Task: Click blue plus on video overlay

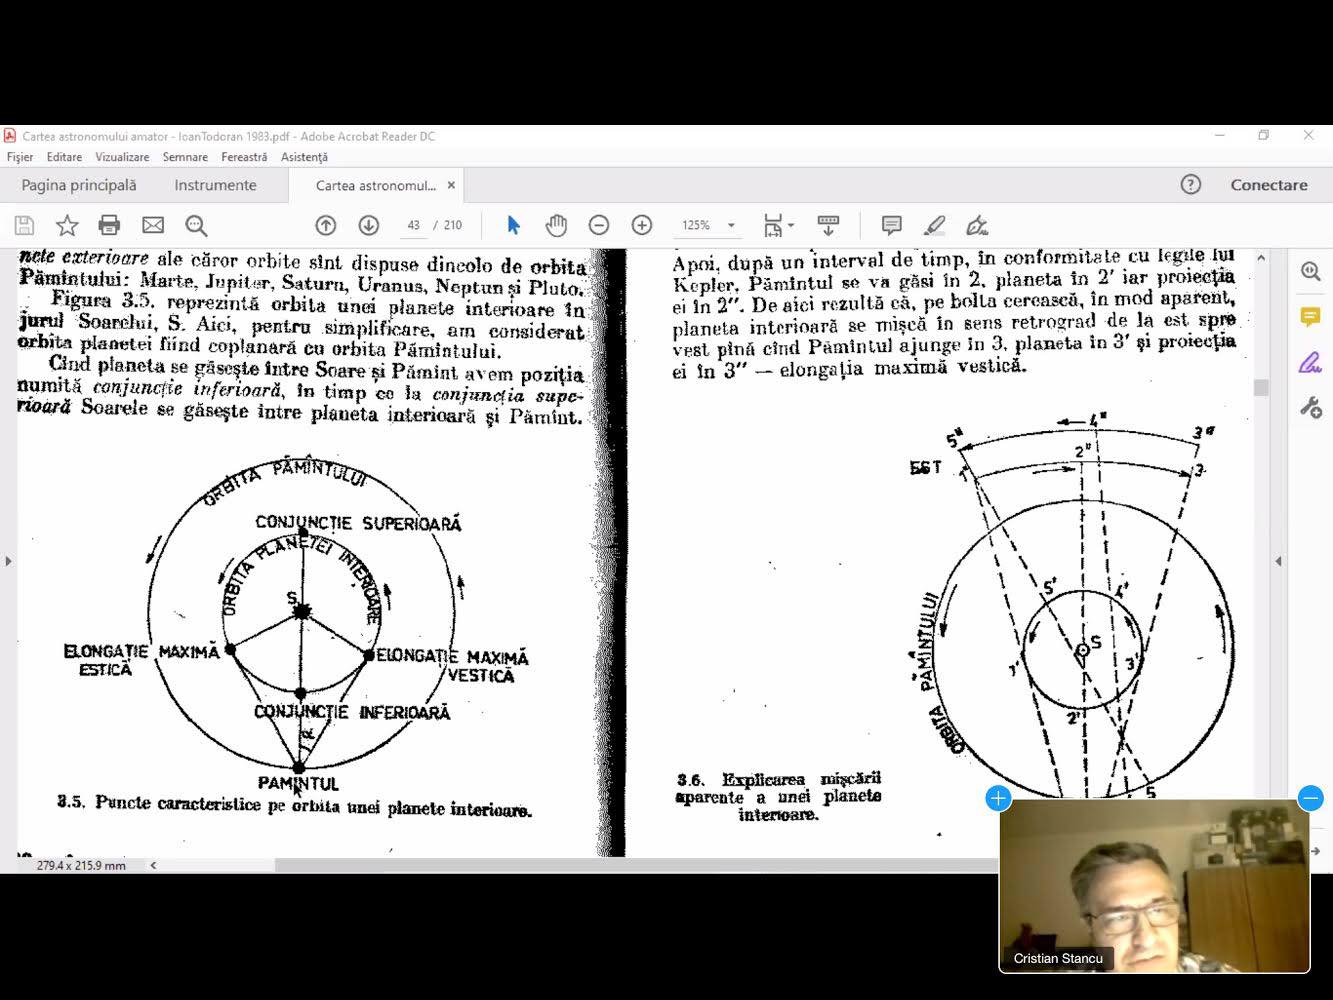Action: pyautogui.click(x=998, y=798)
